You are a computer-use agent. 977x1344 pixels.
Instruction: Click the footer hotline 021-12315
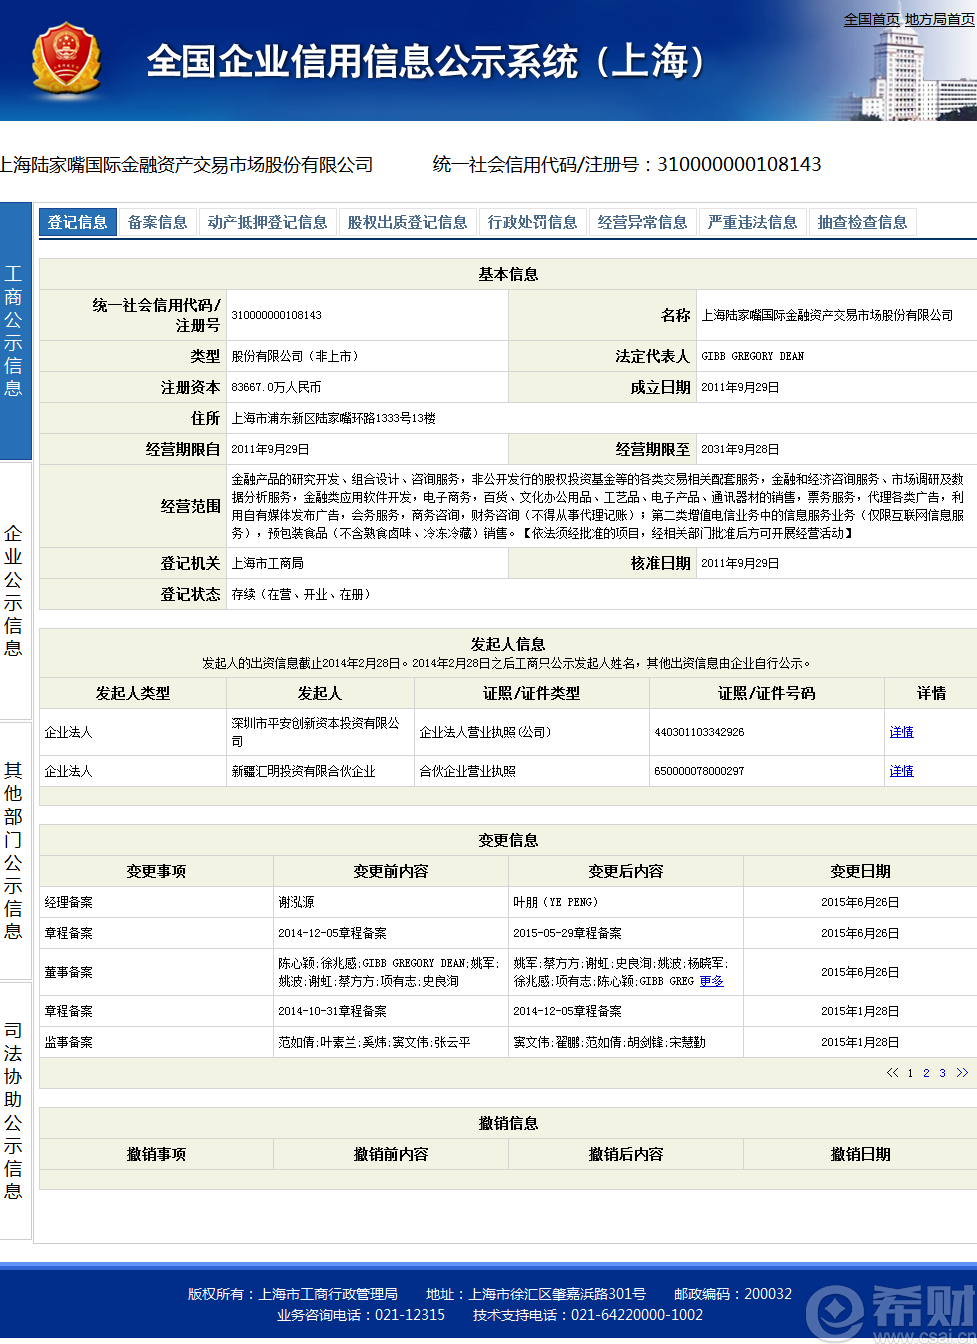point(410,1315)
